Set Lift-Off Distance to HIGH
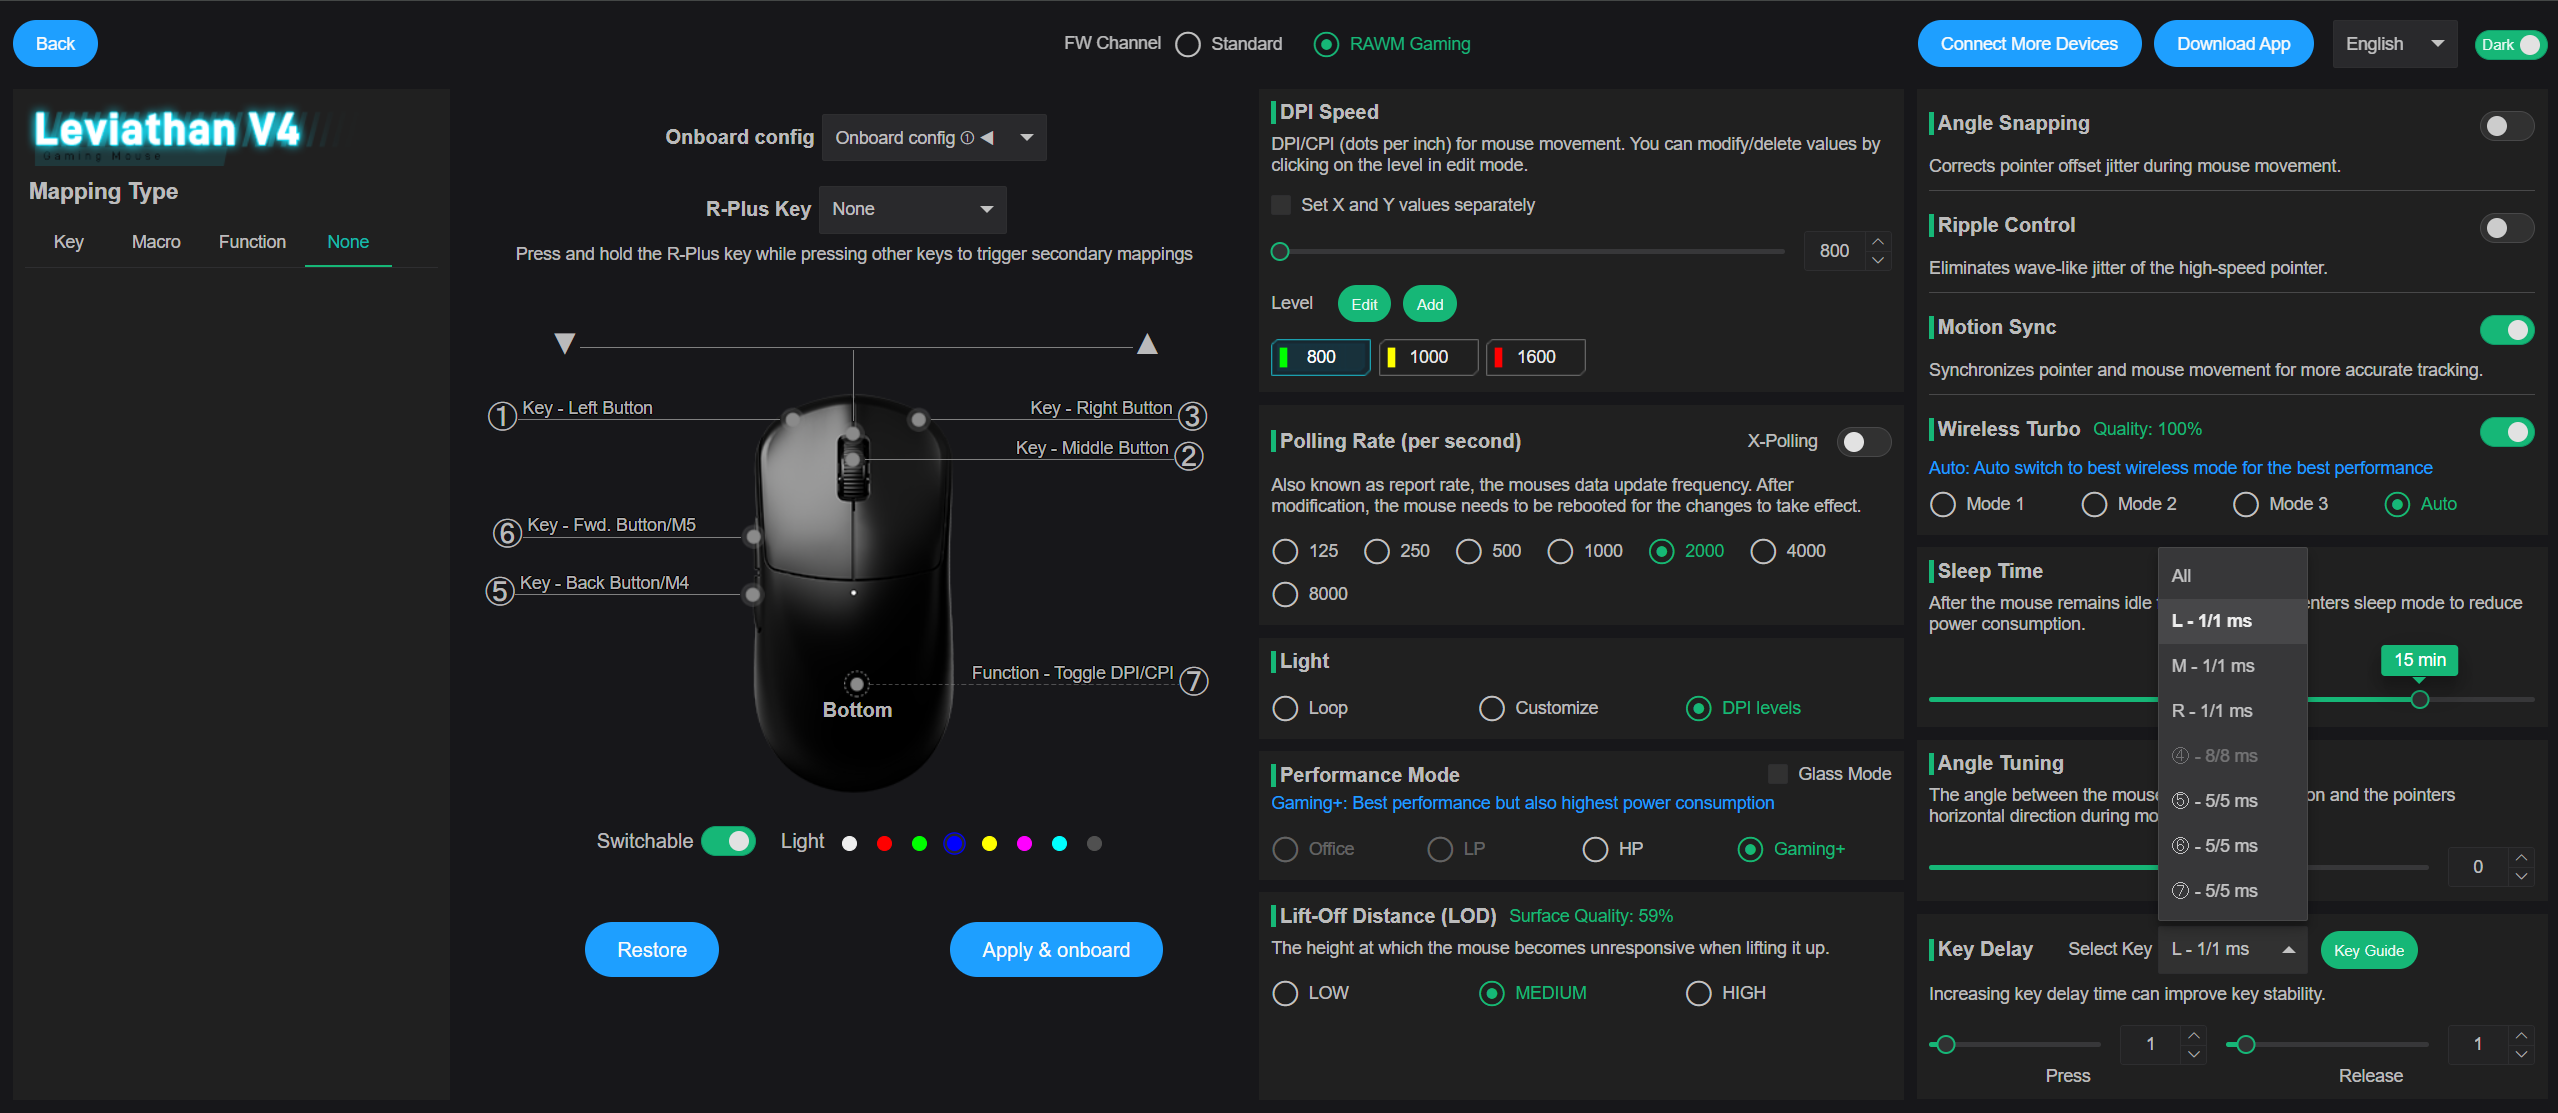The width and height of the screenshot is (2558, 1113). pos(1698,993)
